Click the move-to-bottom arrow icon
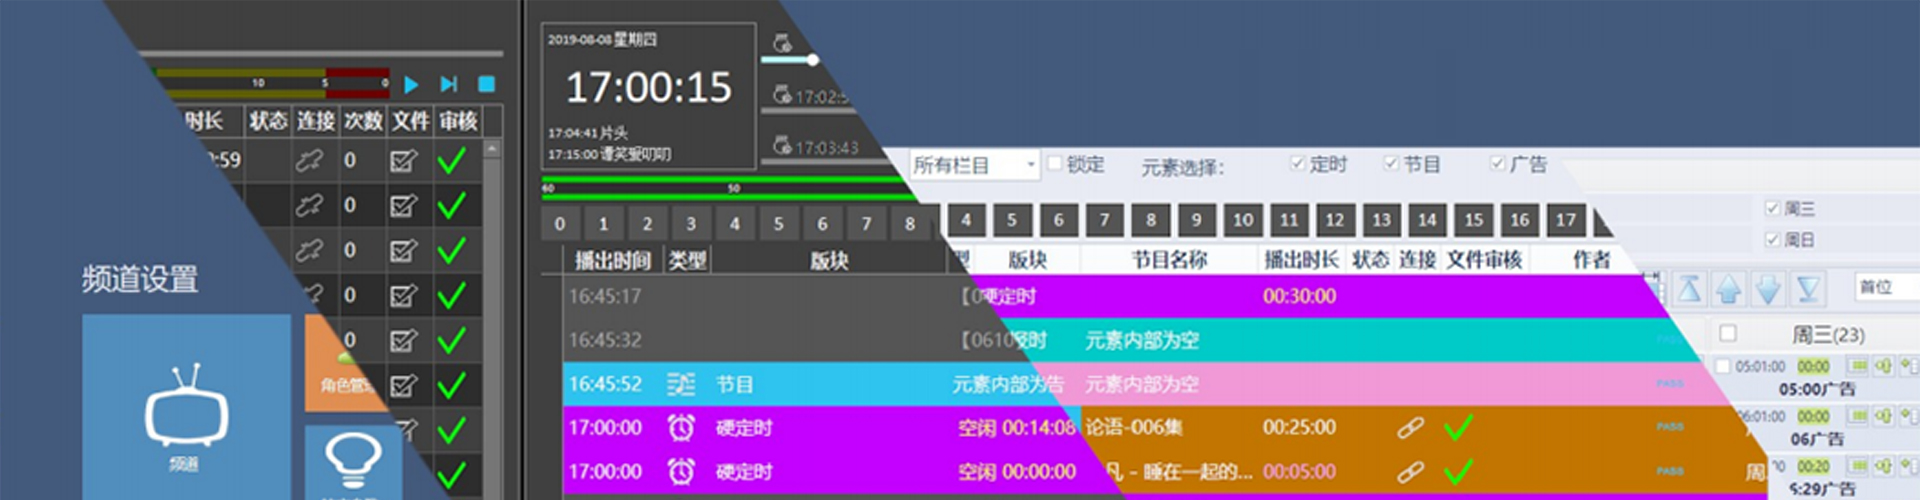Viewport: 1920px width, 500px height. click(x=1808, y=290)
